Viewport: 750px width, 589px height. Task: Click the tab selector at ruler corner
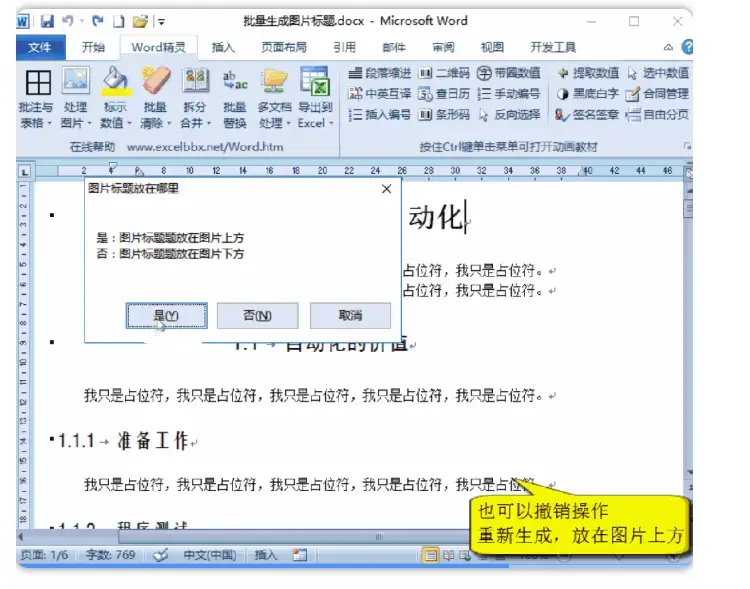[25, 171]
